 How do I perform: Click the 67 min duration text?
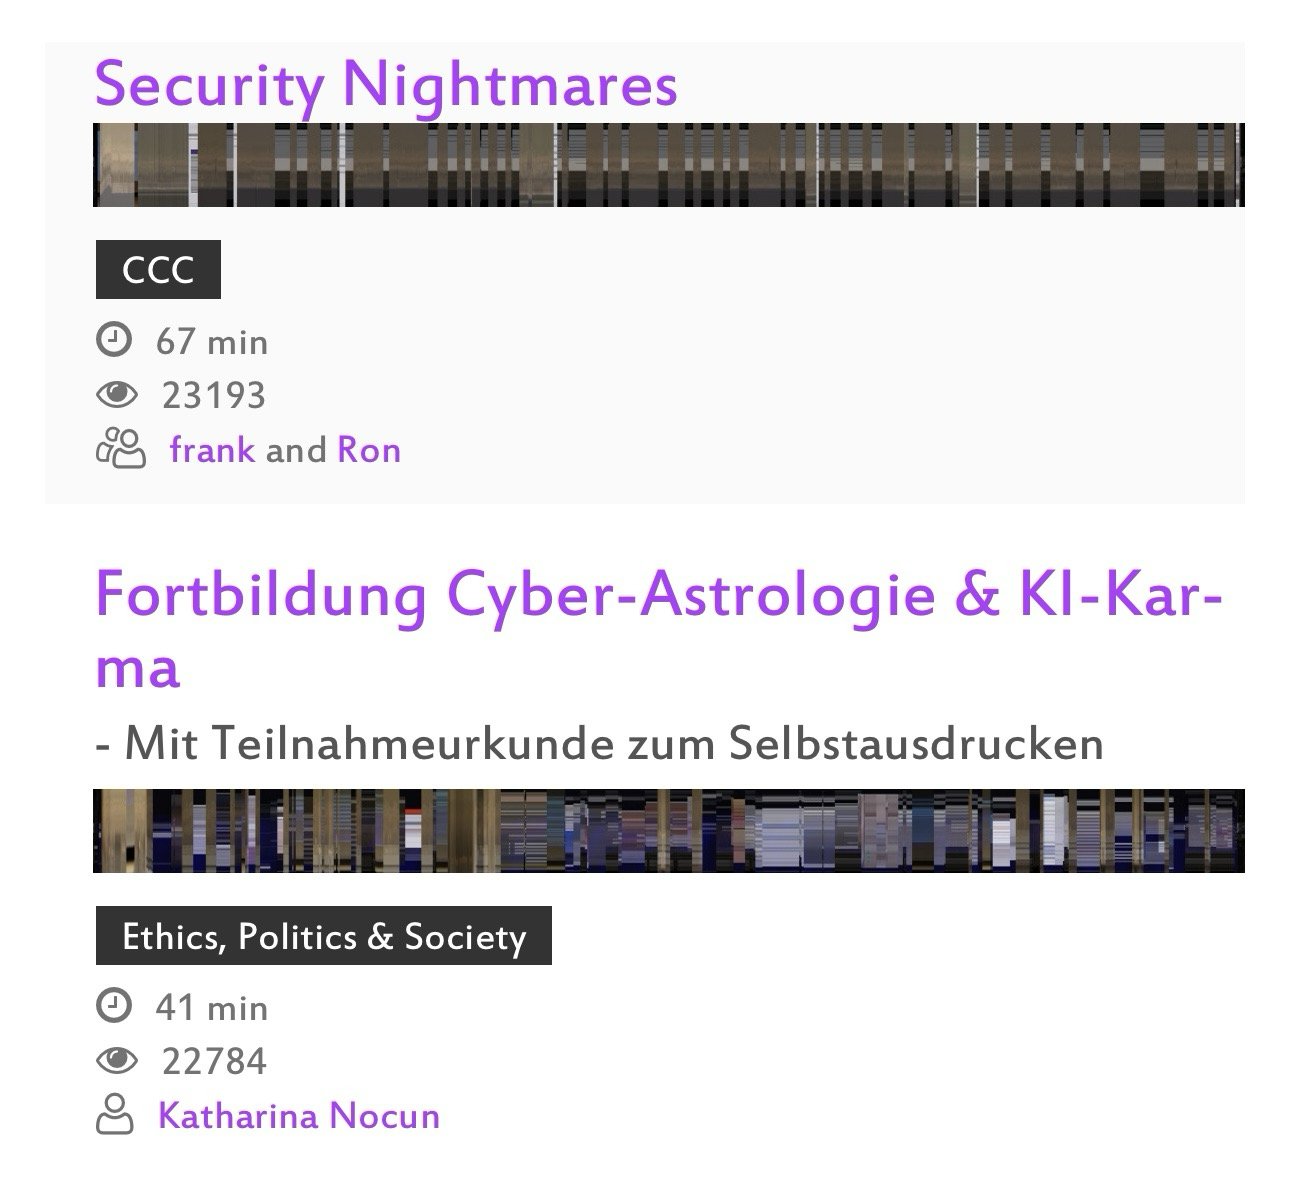tap(212, 342)
